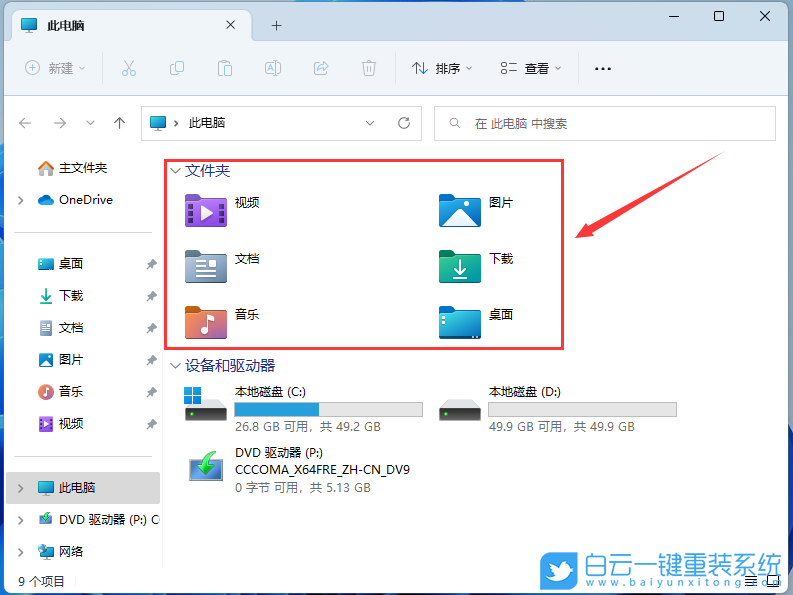
Task: Collapse the 文件夹 group
Action: tap(175, 171)
